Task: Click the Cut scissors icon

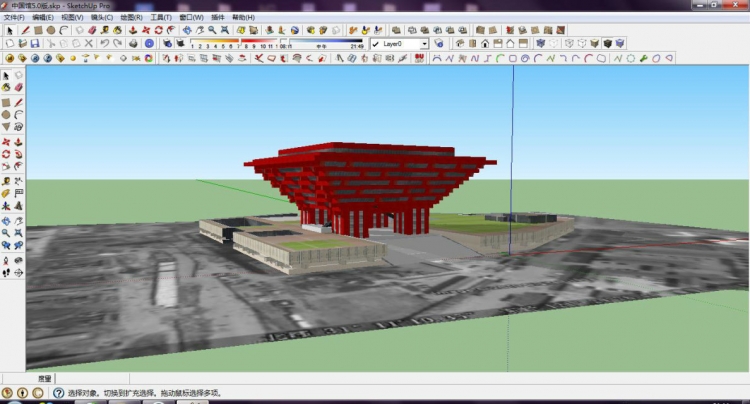Action: tap(51, 44)
